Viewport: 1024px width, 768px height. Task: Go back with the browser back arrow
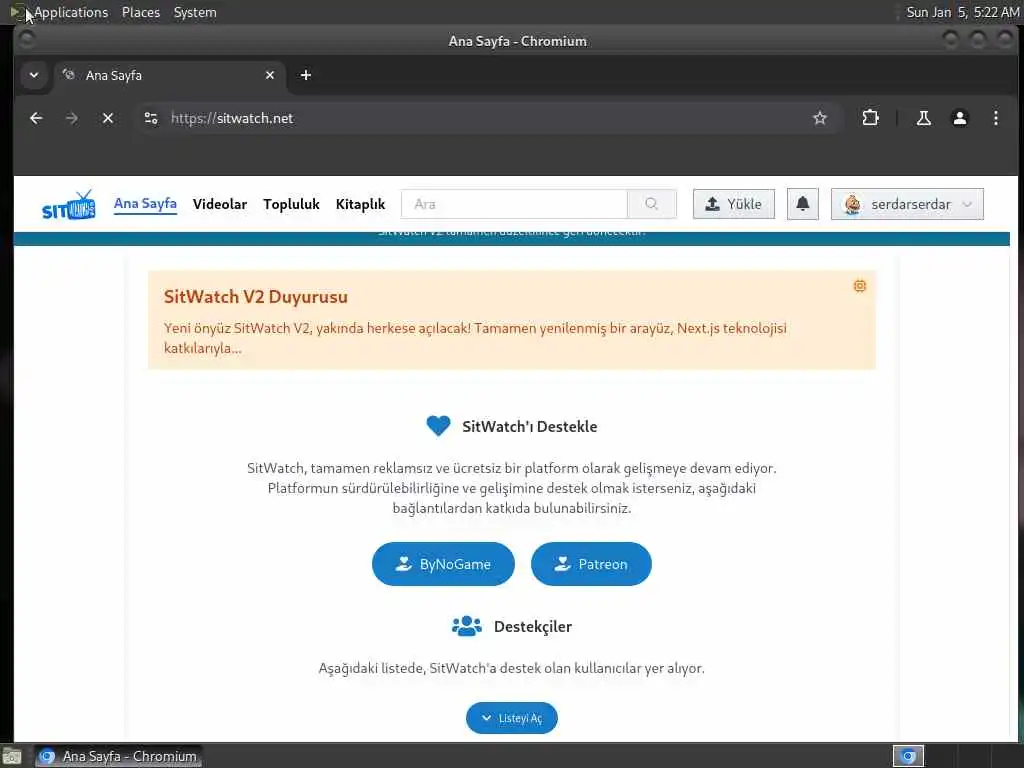(x=37, y=118)
